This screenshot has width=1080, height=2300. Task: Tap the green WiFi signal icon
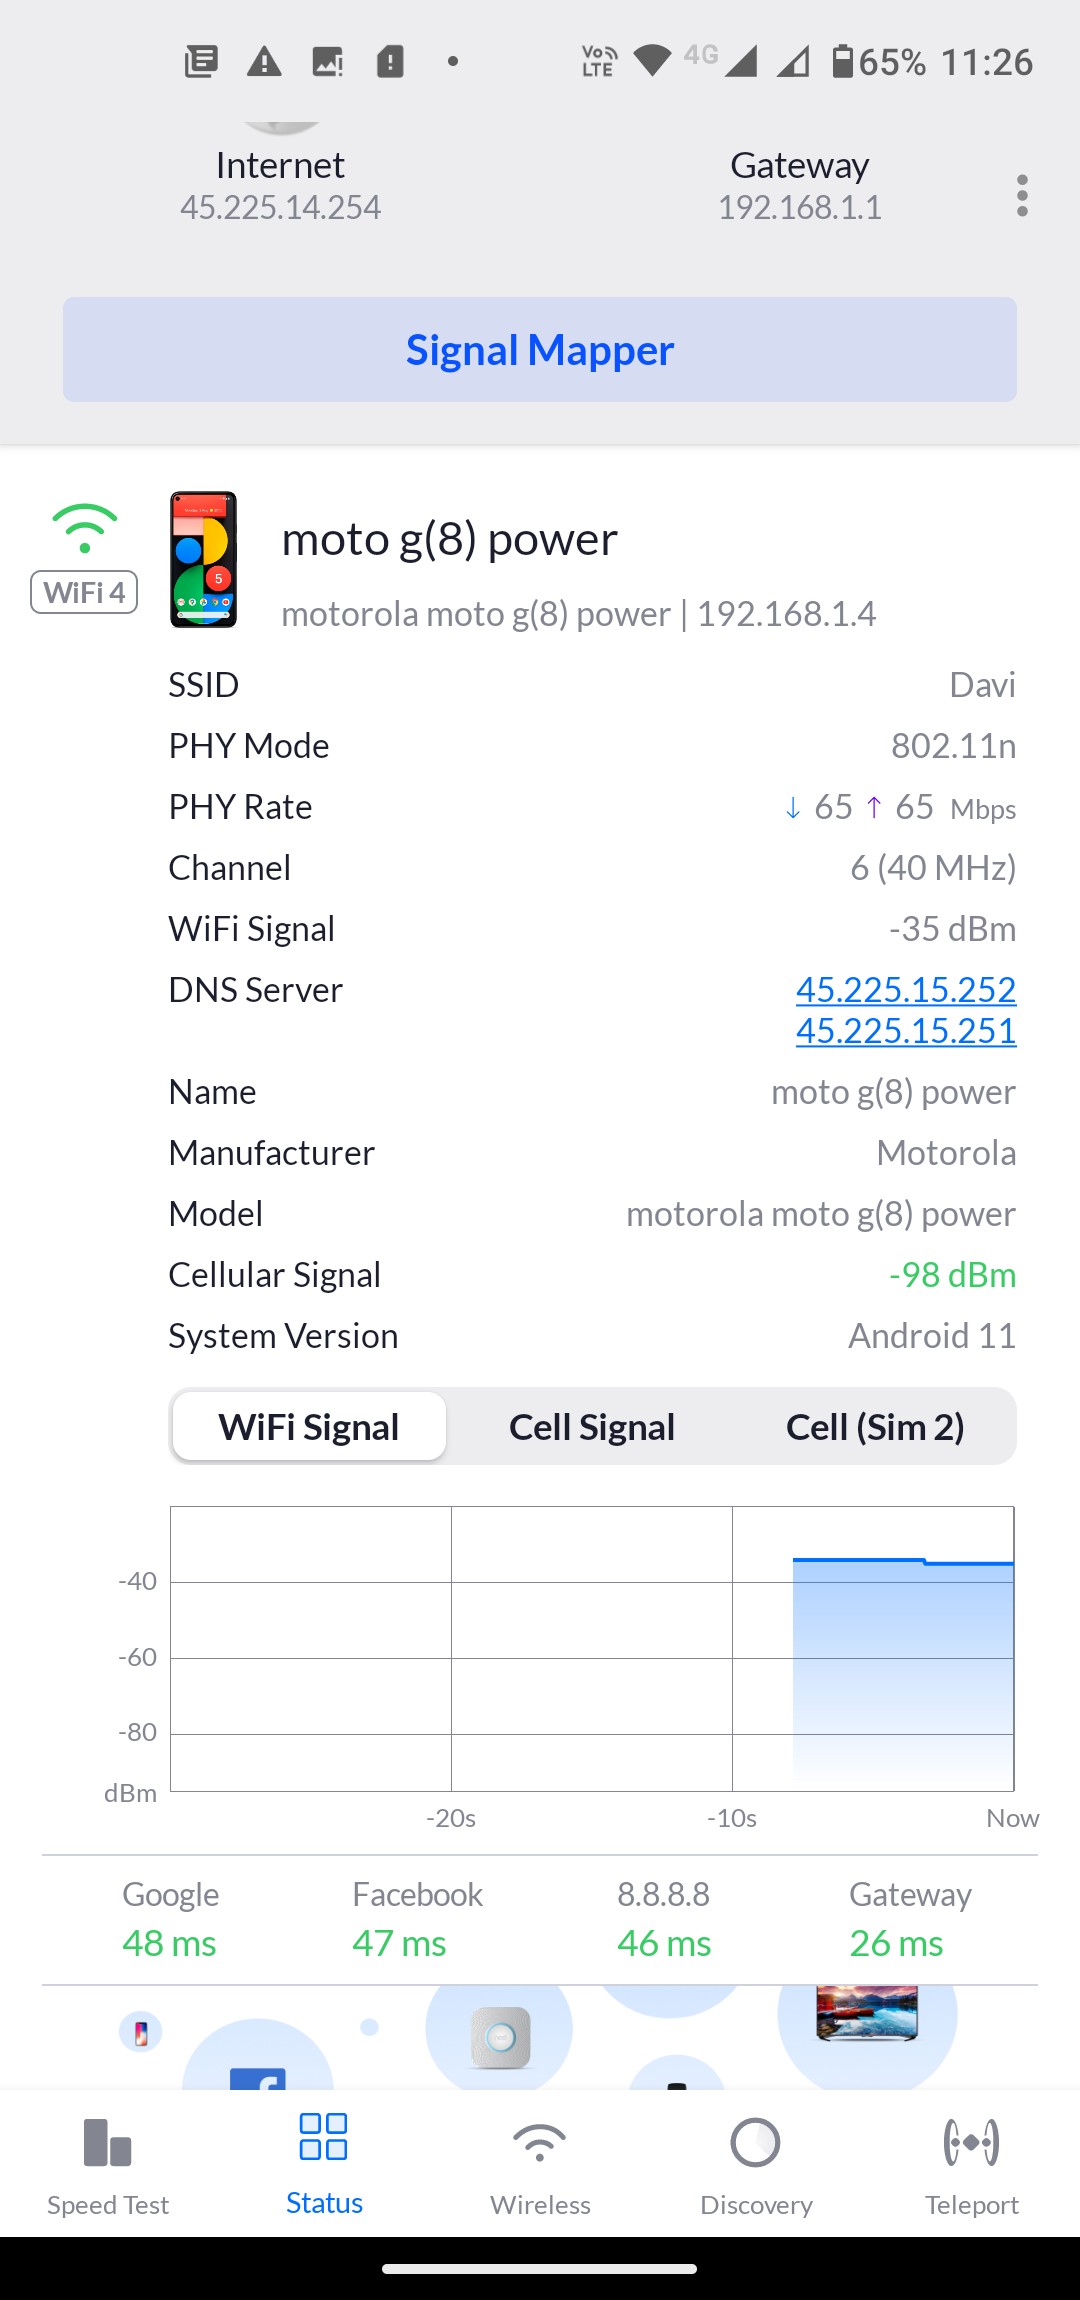click(x=85, y=528)
